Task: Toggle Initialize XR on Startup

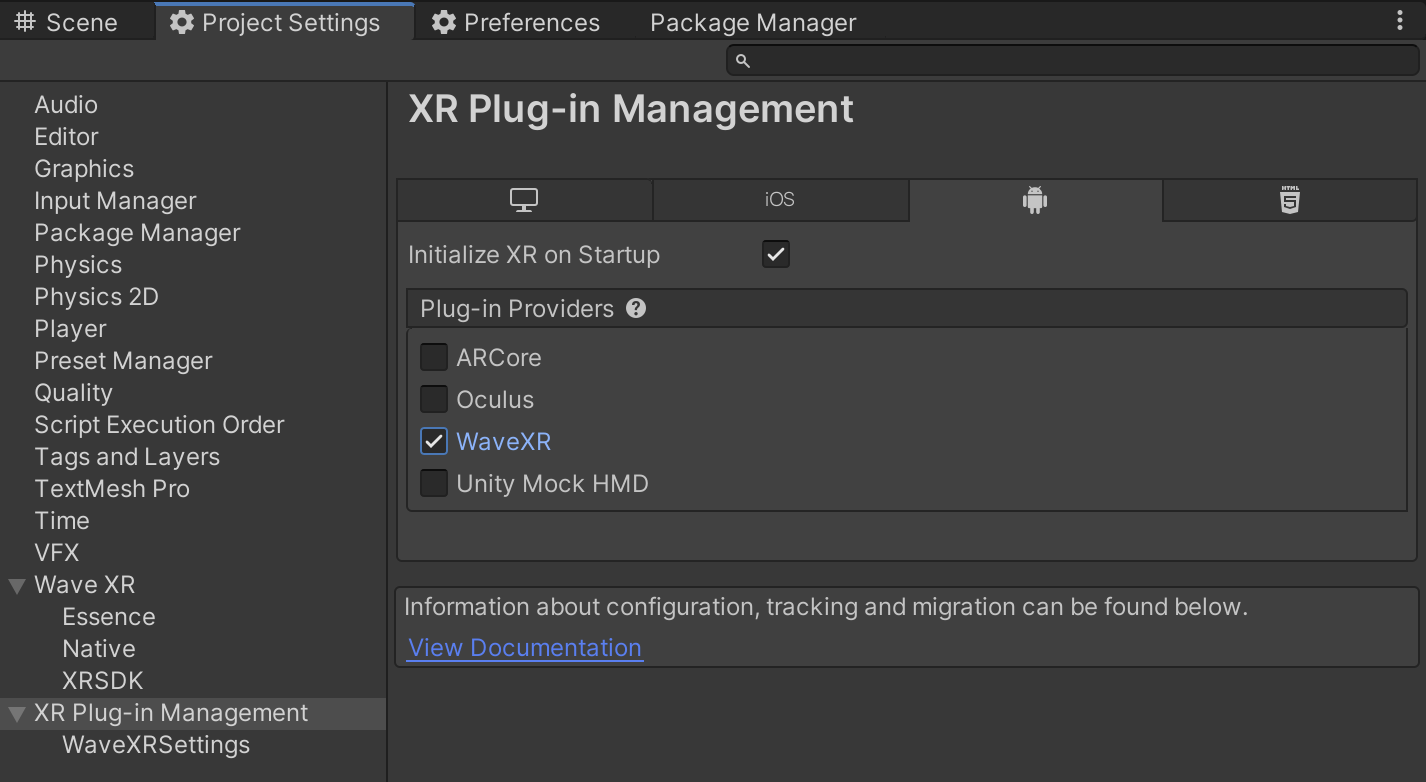Action: coord(776,254)
